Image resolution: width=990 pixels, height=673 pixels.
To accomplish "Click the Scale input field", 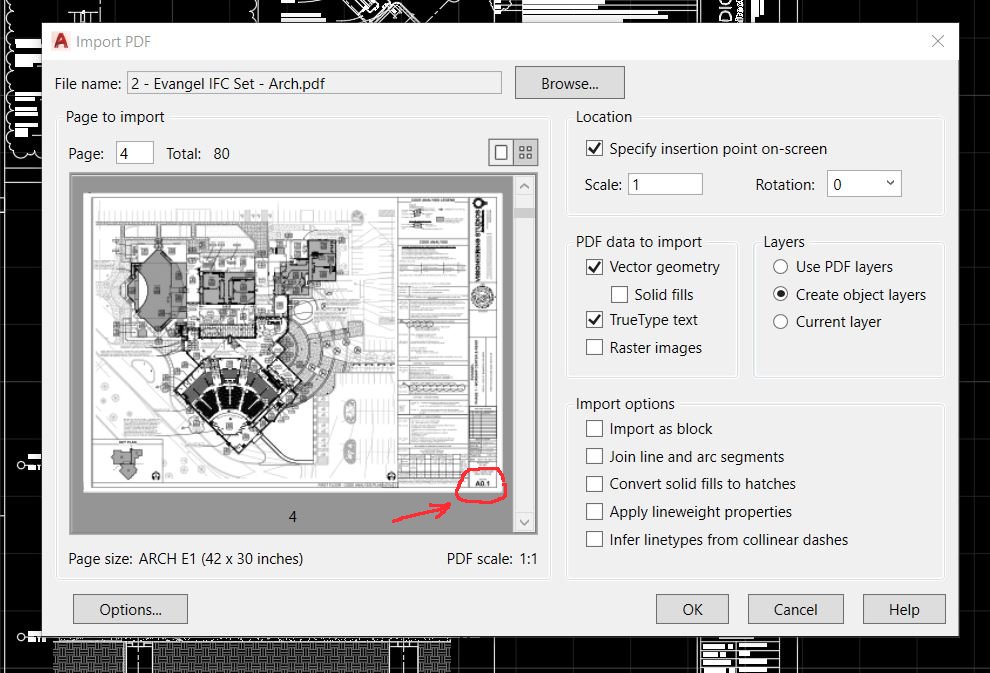I will (665, 184).
